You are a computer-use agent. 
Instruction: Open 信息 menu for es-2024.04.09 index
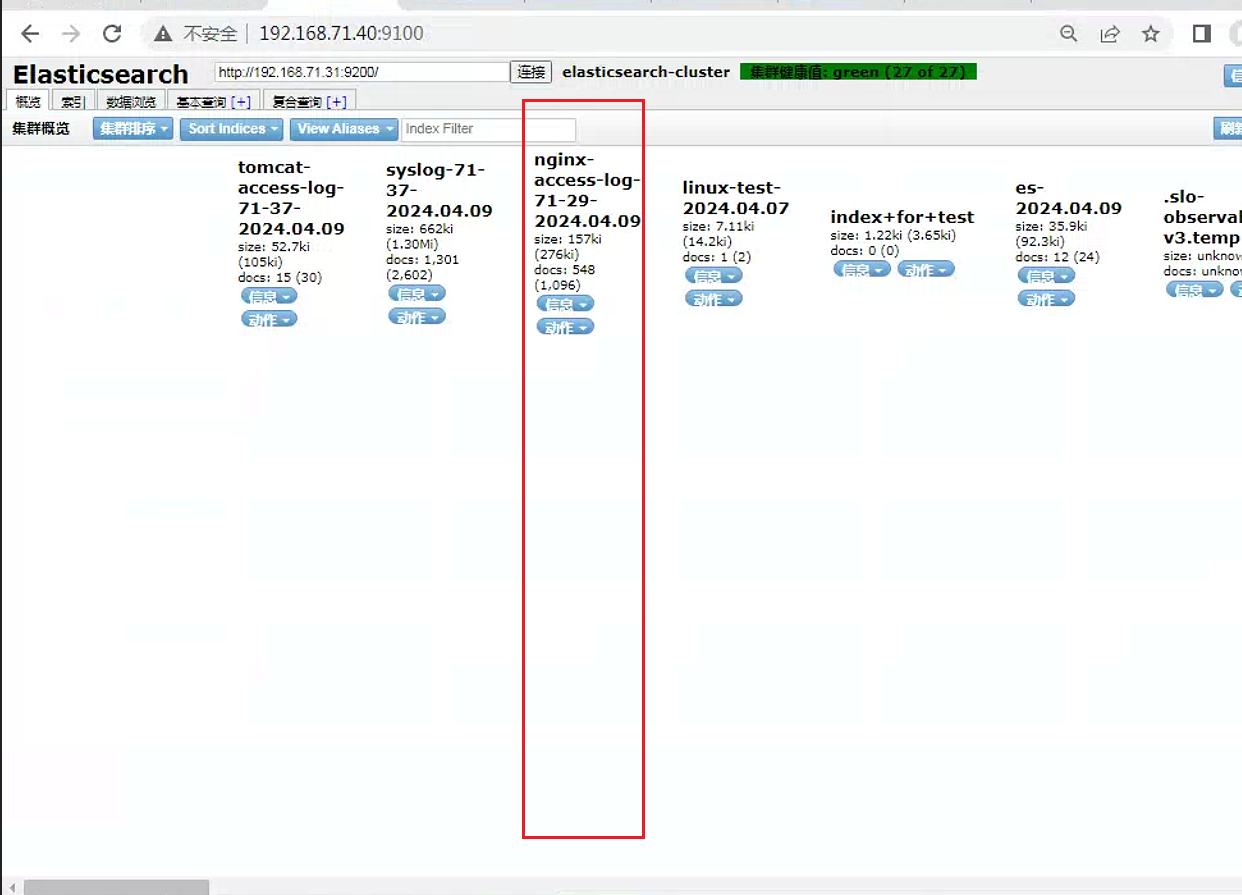[x=1047, y=276]
